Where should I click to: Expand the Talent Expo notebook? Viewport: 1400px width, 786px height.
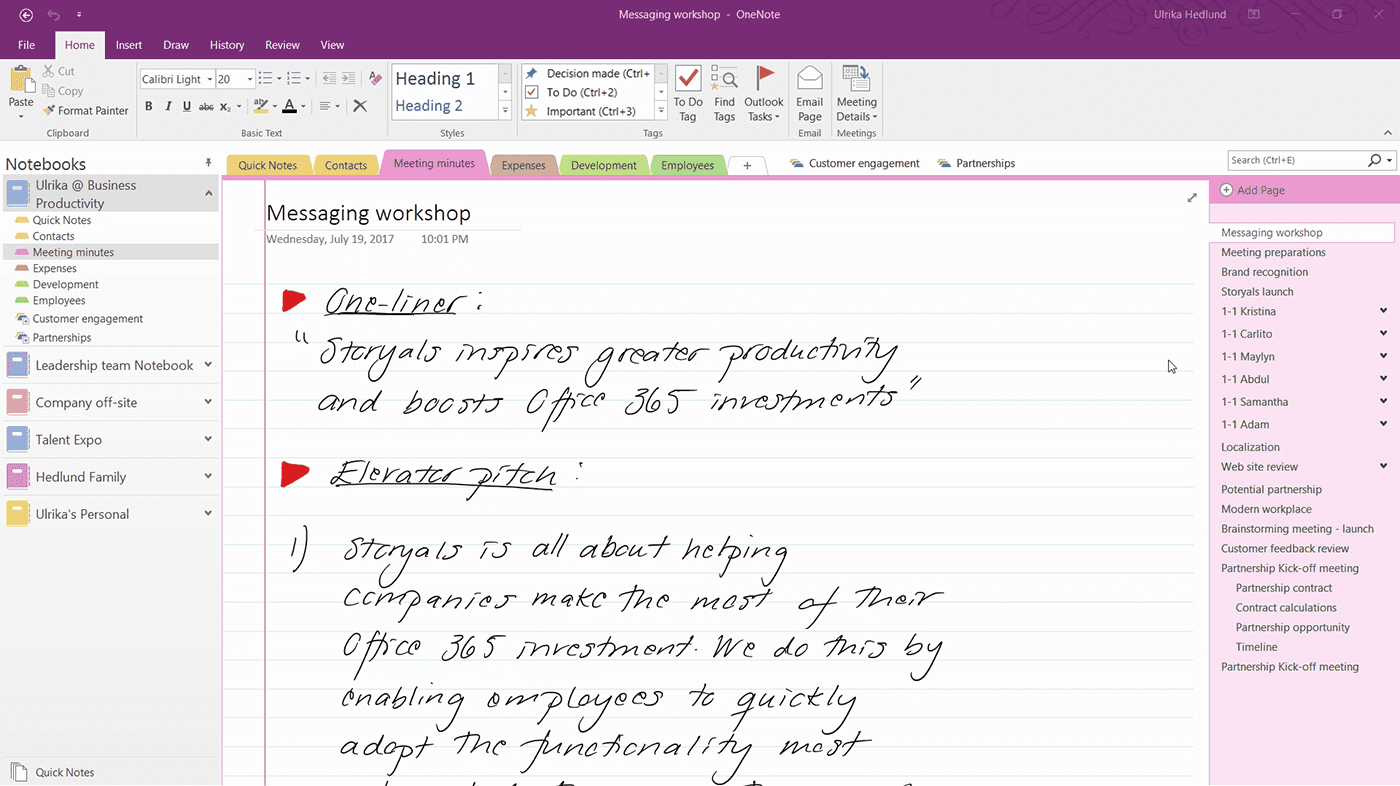(208, 439)
